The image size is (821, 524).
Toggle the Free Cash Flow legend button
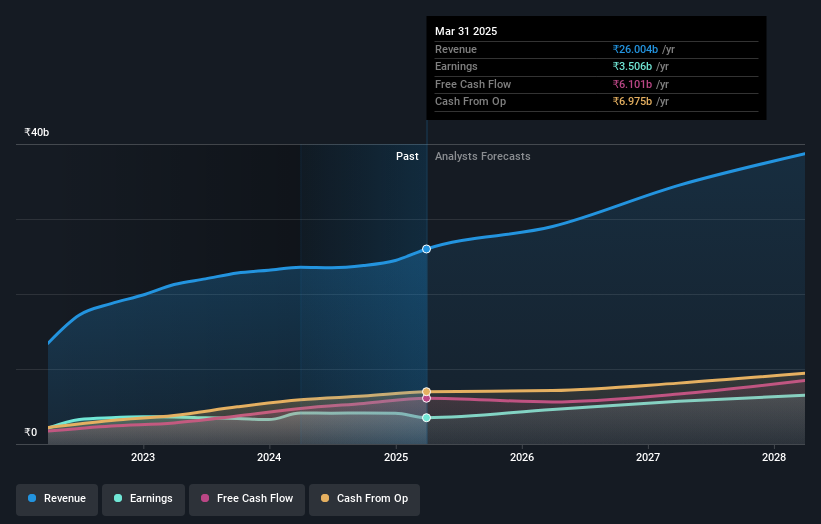pos(247,499)
